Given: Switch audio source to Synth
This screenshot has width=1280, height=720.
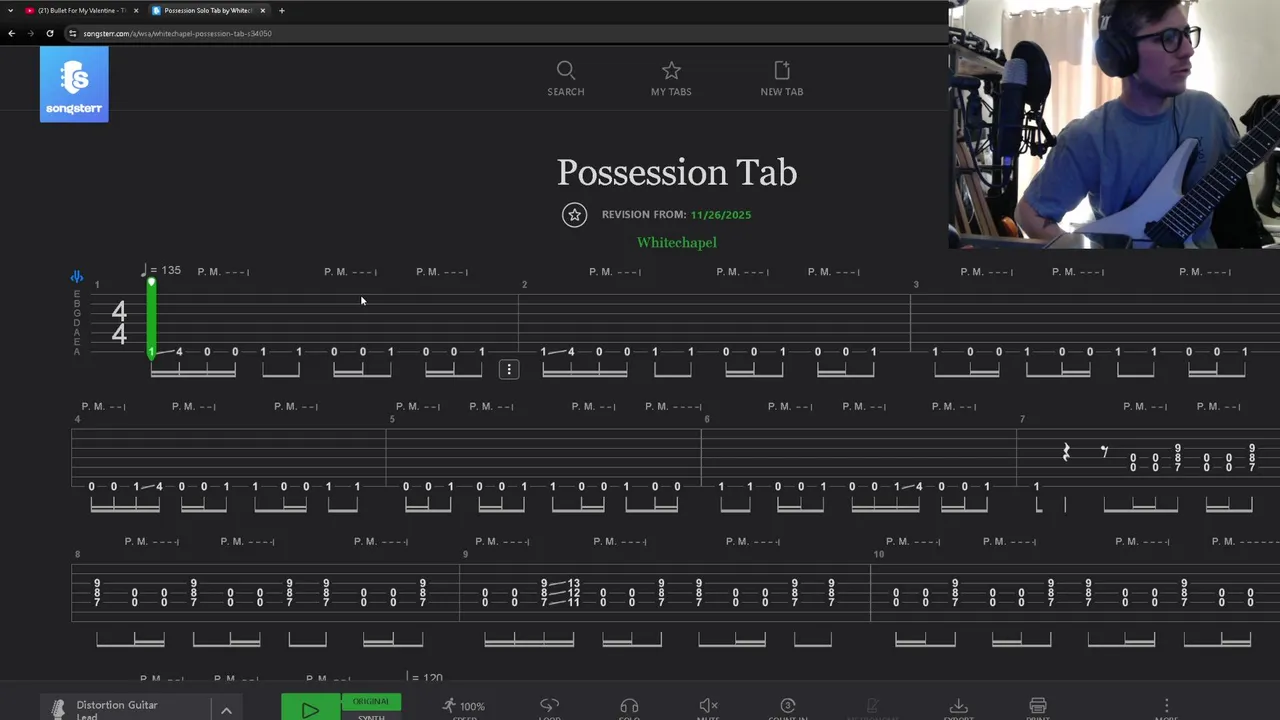Looking at the screenshot, I should [x=371, y=716].
